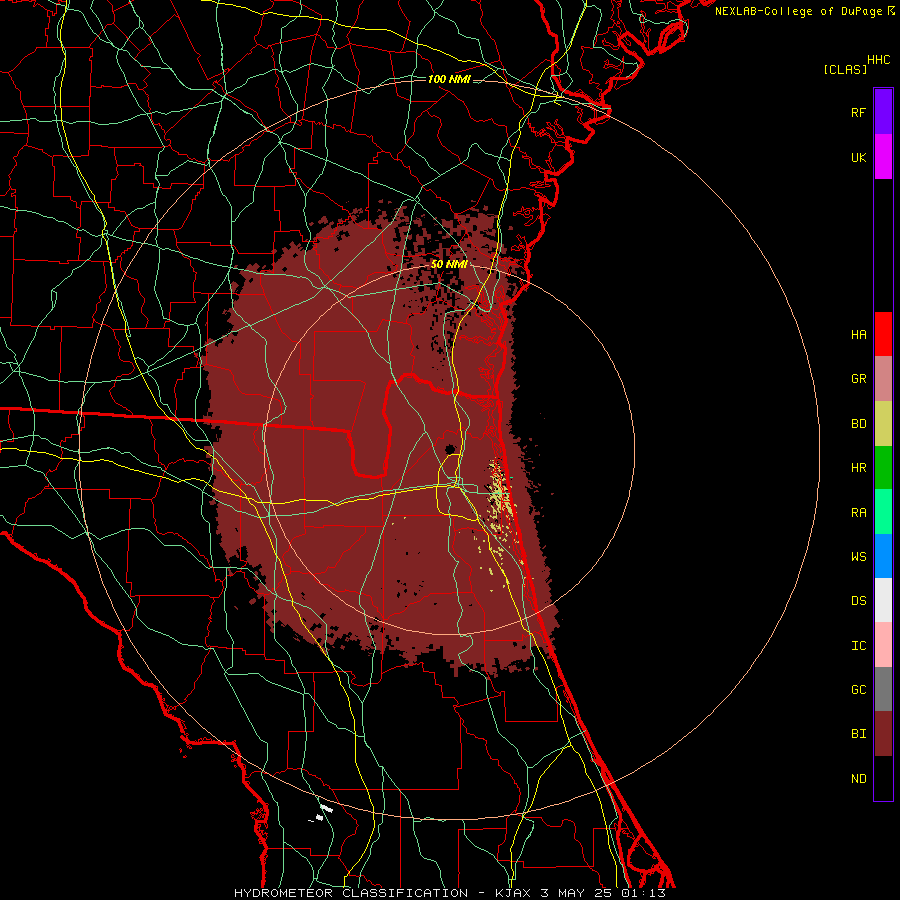Select the GC gray legend swatch

[883, 689]
